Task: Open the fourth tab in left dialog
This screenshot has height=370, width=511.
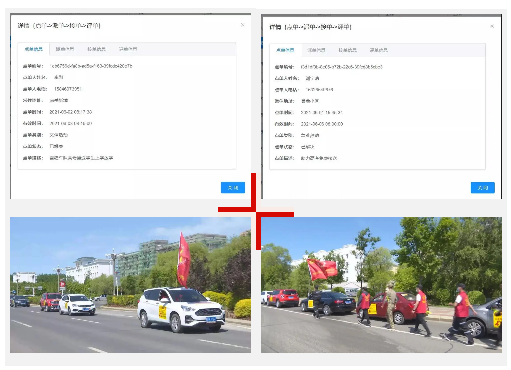Action: point(128,49)
